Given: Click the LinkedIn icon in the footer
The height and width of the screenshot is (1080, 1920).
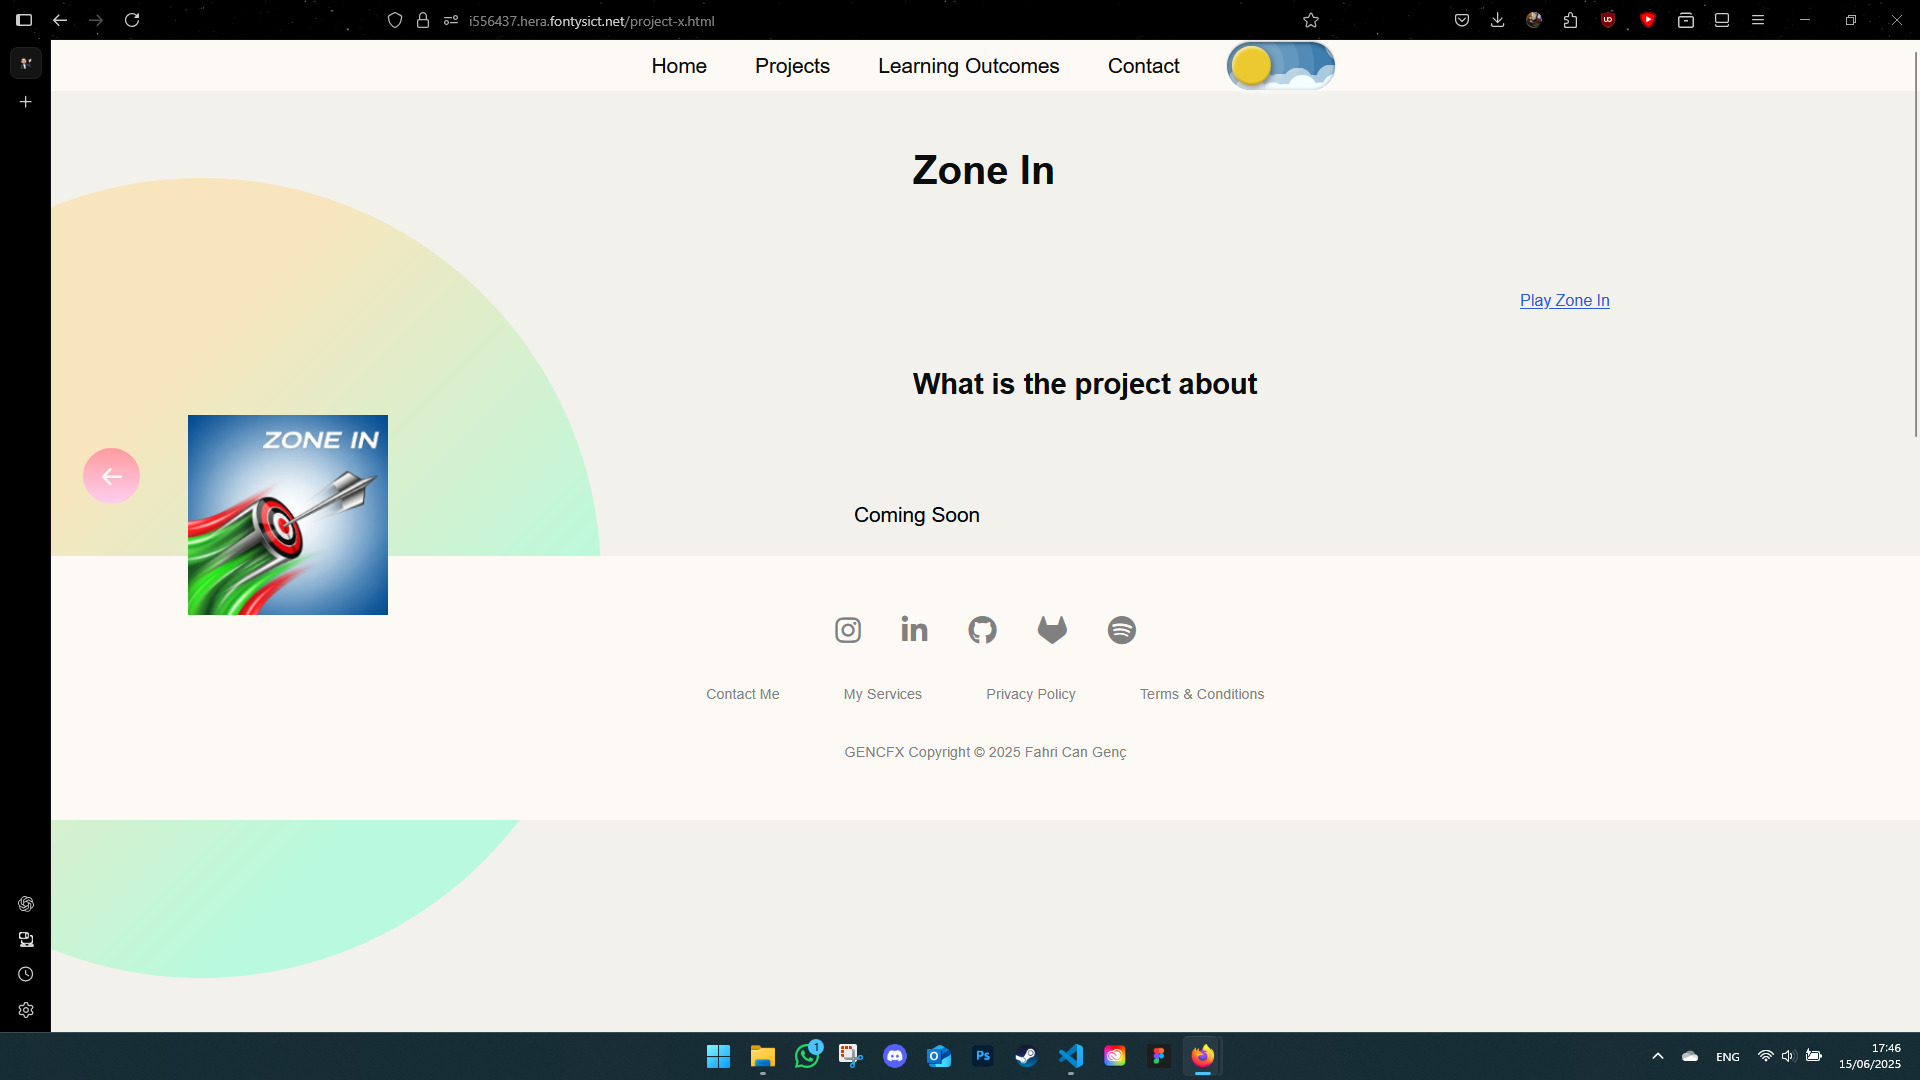Looking at the screenshot, I should (913, 629).
